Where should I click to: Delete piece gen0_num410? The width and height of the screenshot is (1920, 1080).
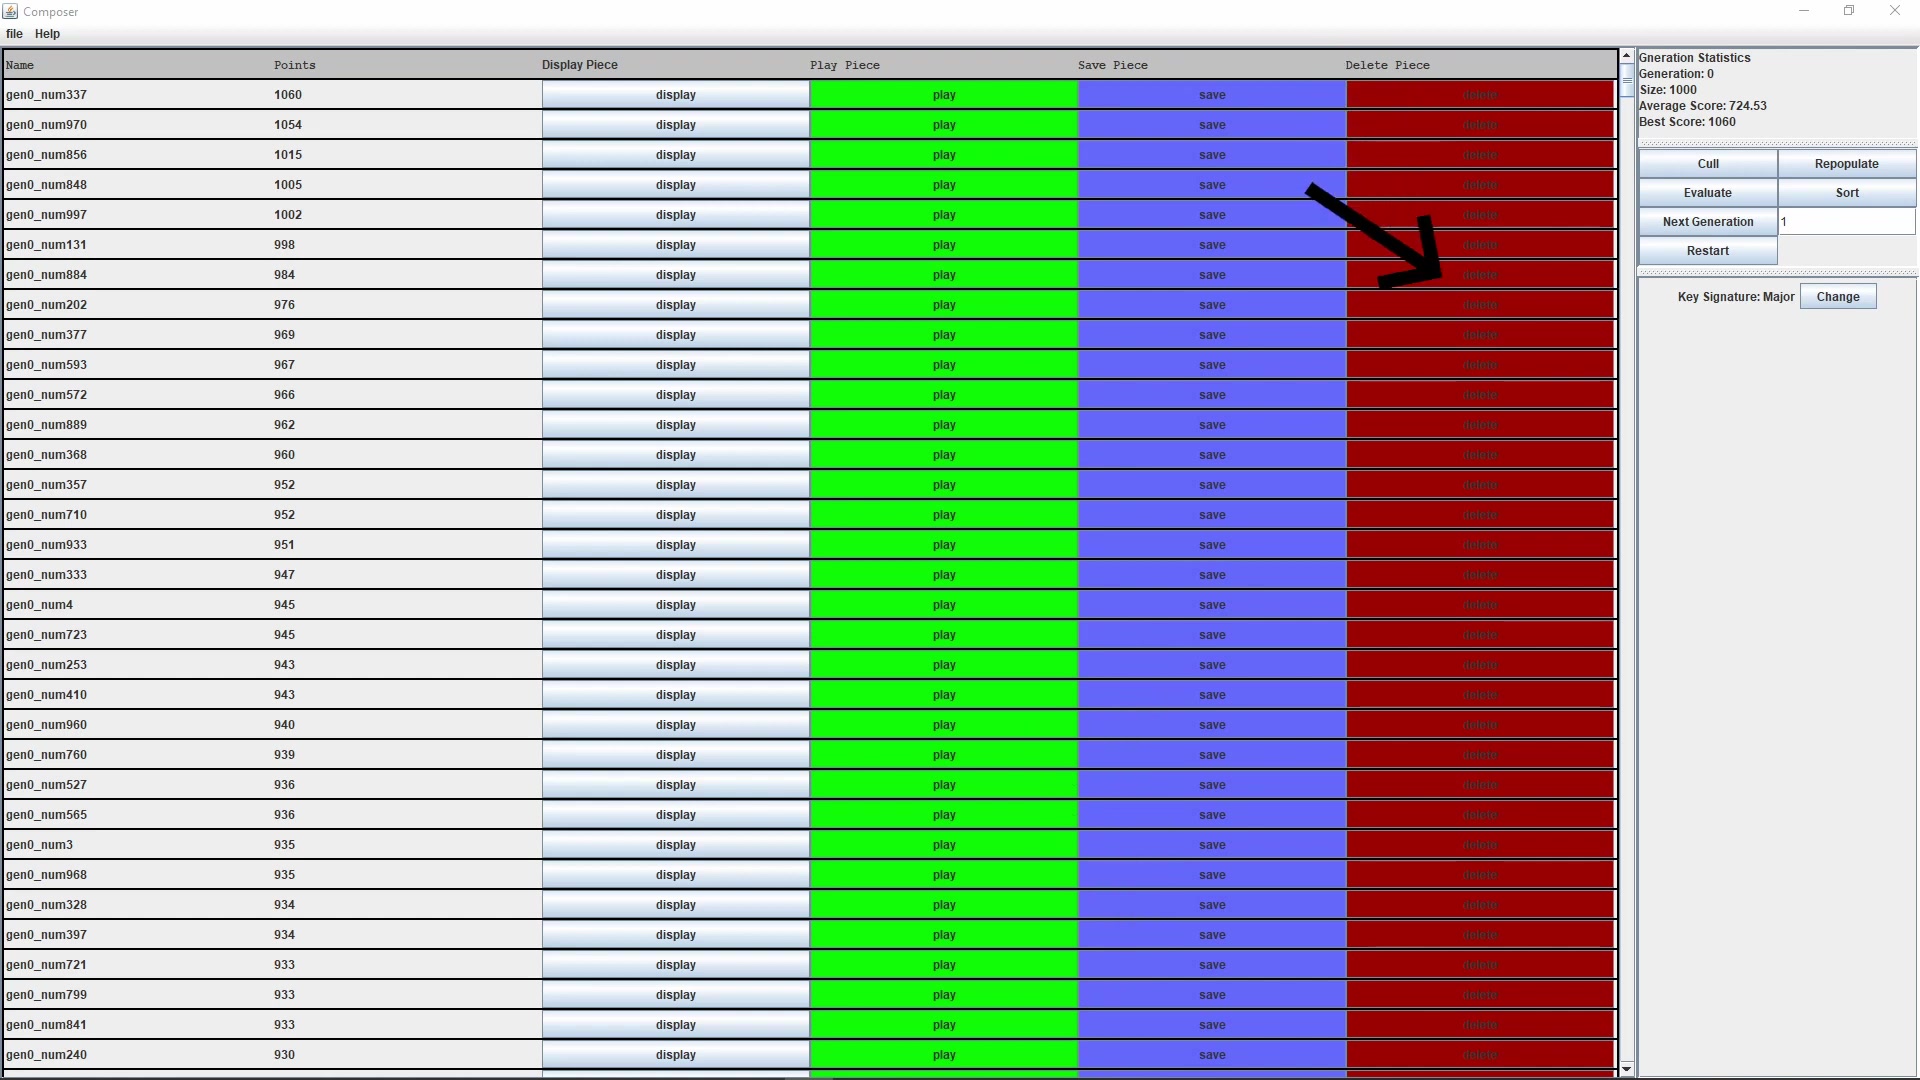point(1480,695)
